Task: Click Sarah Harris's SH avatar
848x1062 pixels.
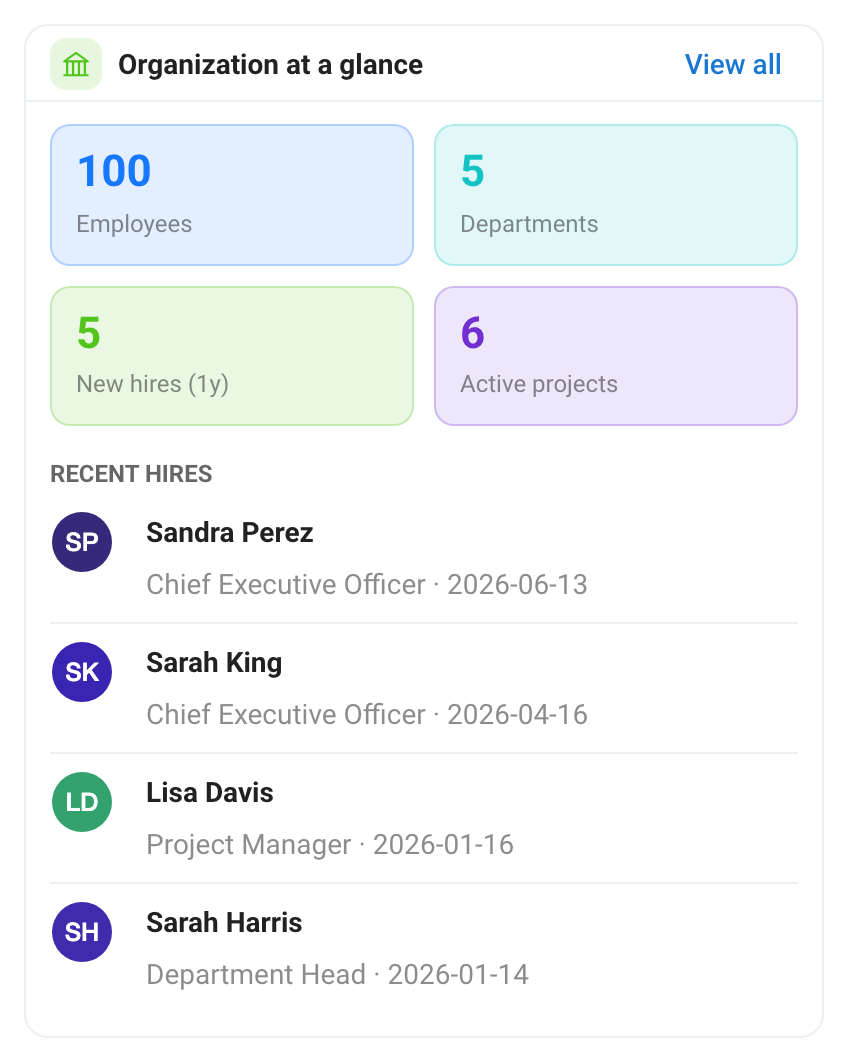Action: [x=82, y=932]
